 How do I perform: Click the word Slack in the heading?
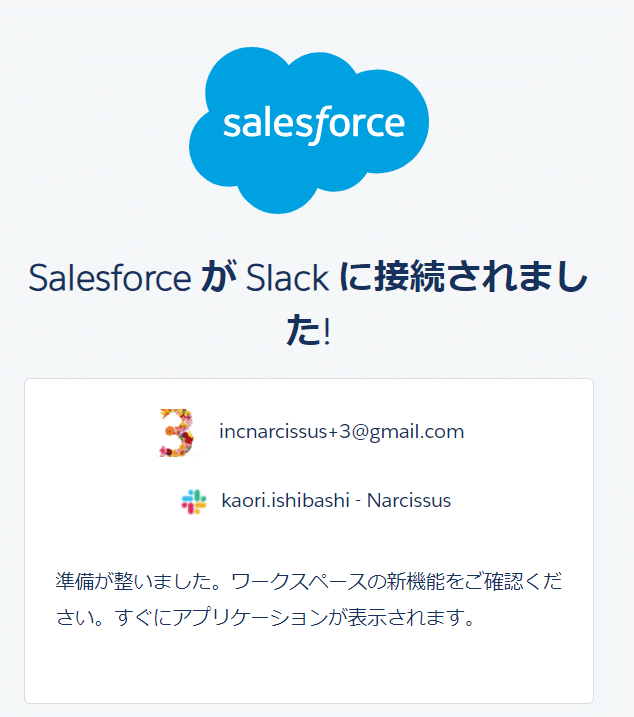click(x=287, y=277)
